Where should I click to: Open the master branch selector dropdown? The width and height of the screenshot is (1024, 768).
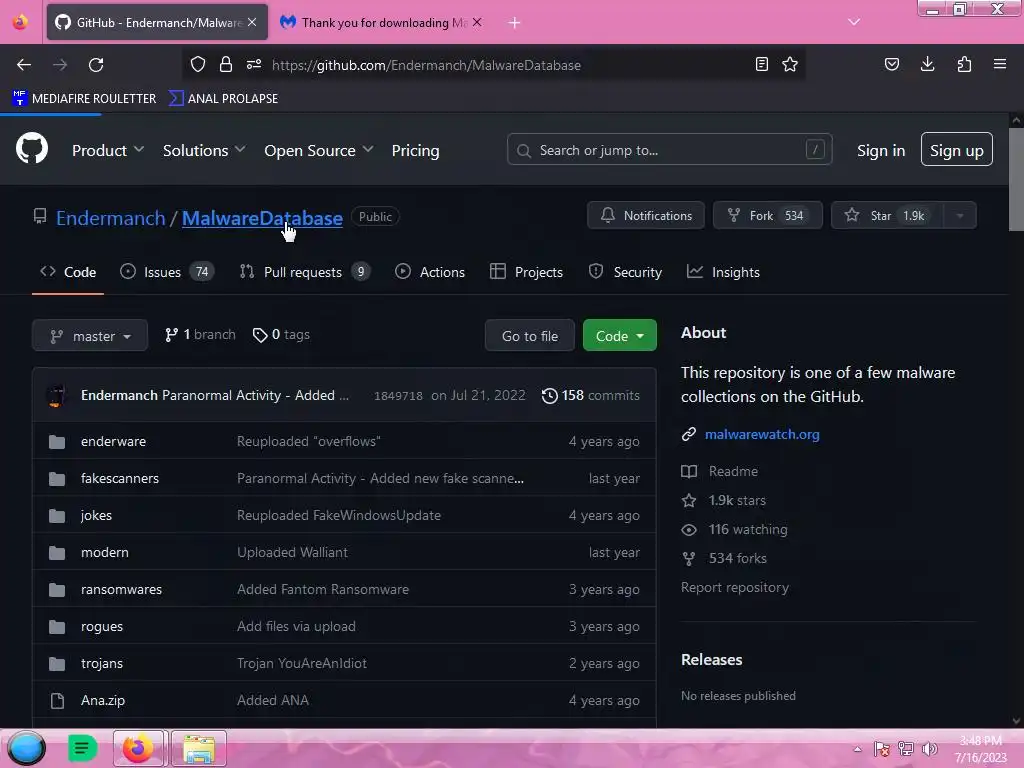90,336
